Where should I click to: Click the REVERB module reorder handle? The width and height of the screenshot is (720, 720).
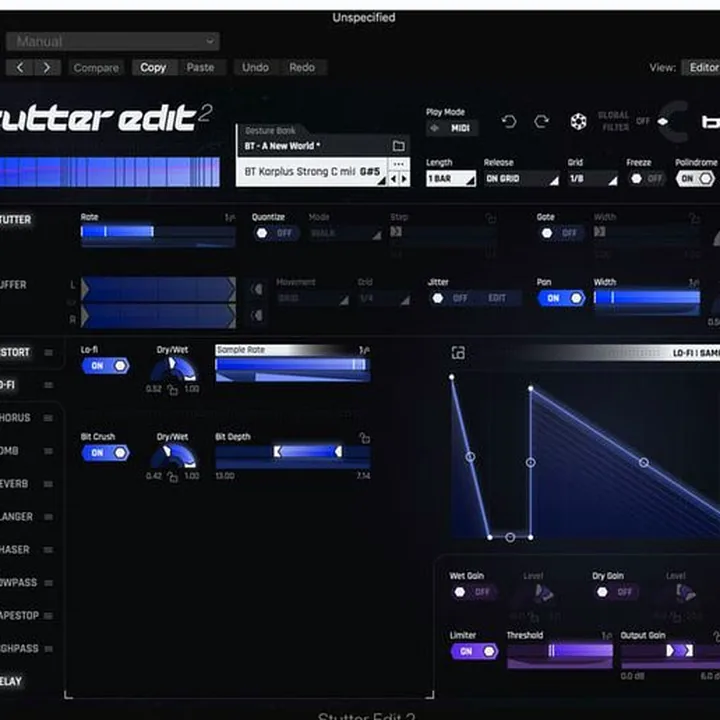48,484
